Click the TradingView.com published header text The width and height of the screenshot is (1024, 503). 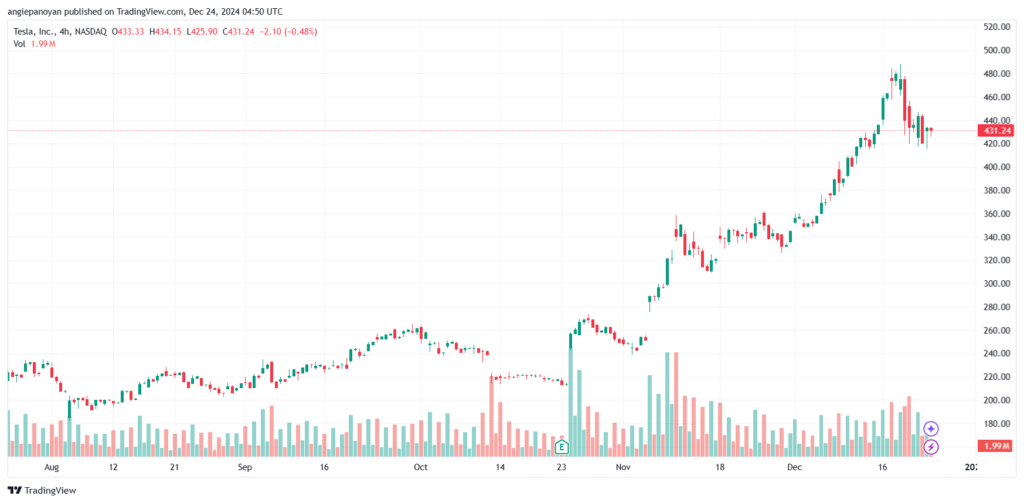144,10
